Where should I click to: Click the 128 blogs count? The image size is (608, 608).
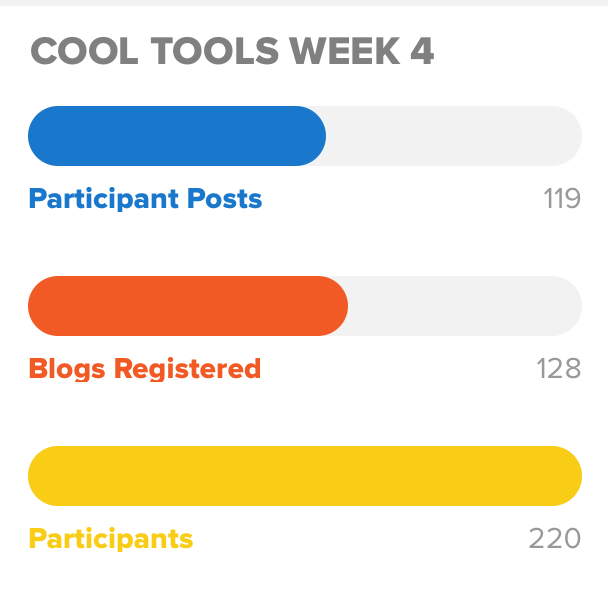click(558, 368)
